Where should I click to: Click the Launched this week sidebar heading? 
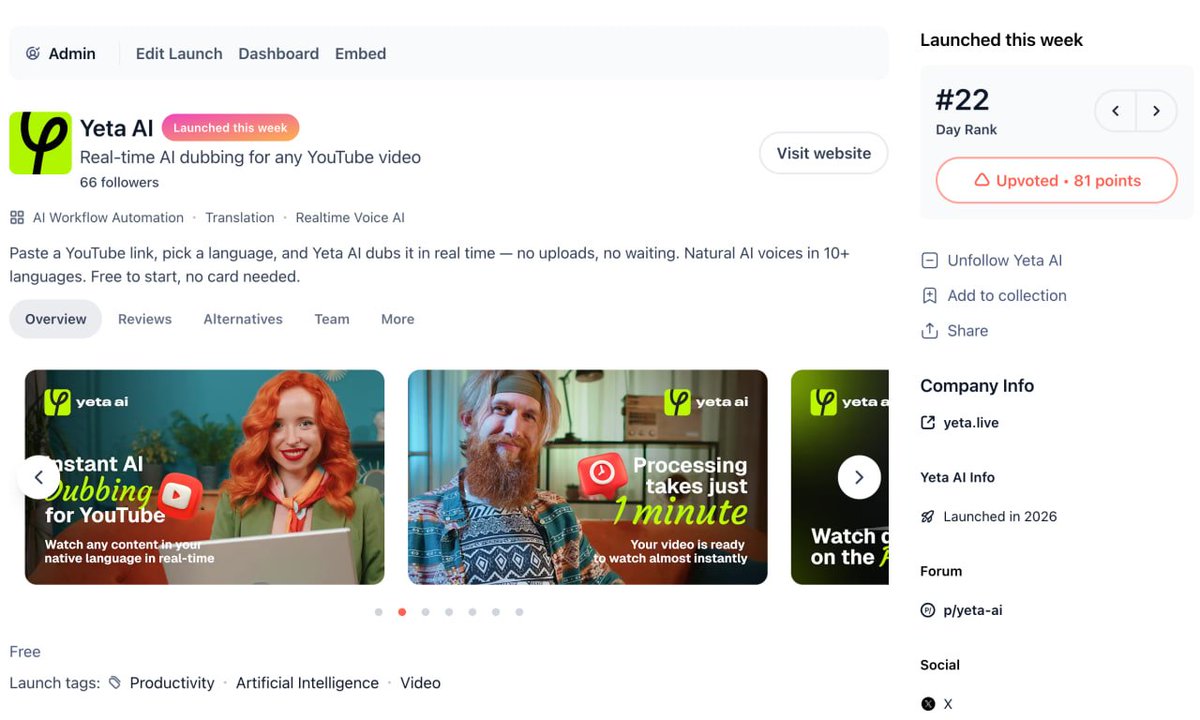[x=1001, y=40]
